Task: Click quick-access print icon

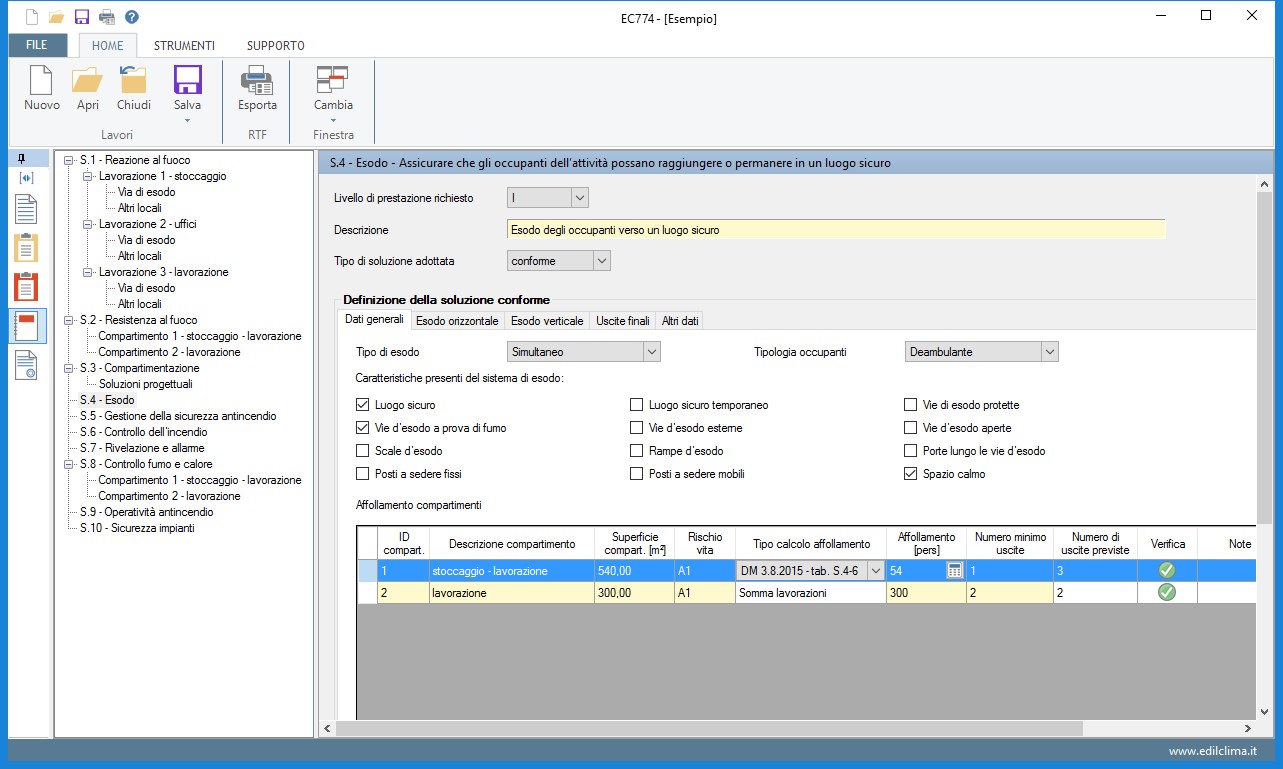Action: point(106,17)
